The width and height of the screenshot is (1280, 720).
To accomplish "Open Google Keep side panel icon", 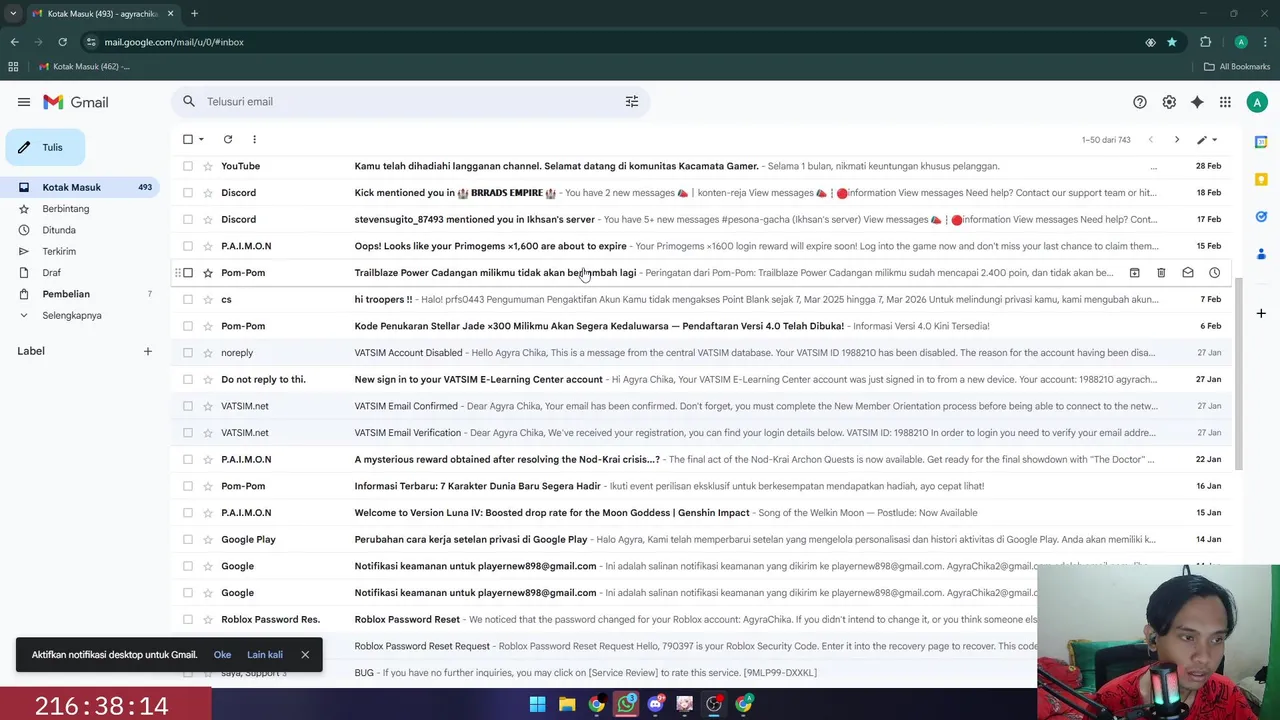I will (x=1261, y=179).
